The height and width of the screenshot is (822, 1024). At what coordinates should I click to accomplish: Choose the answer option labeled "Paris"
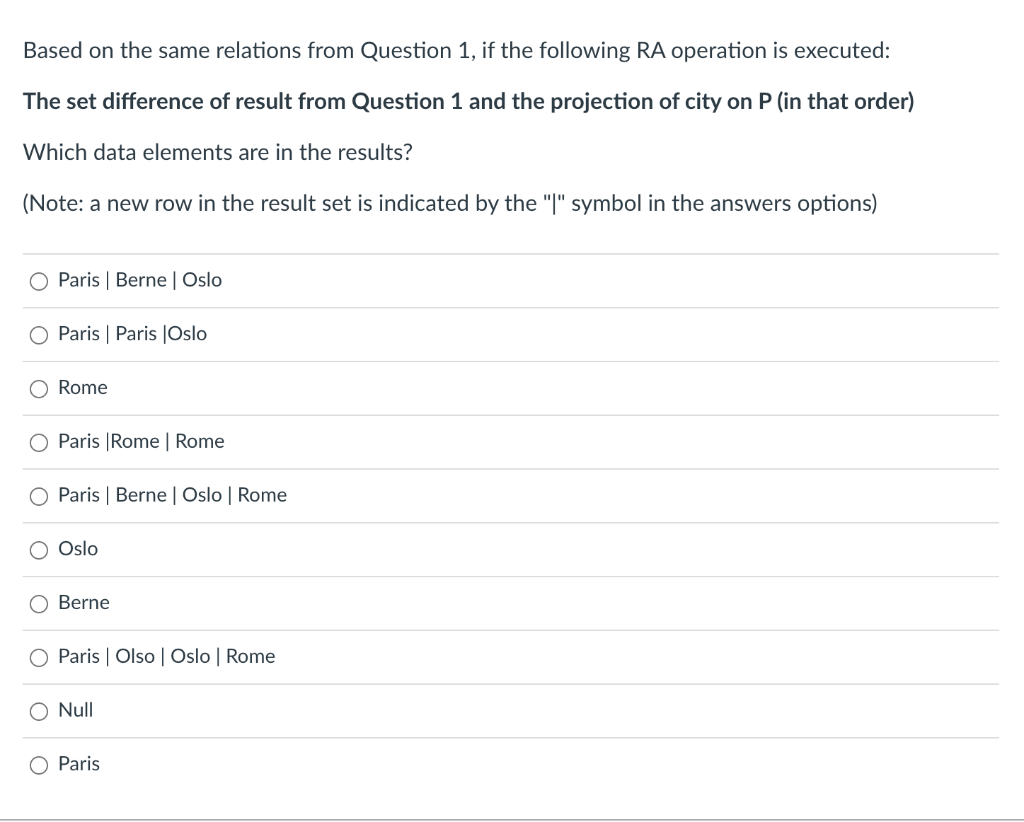(x=79, y=764)
